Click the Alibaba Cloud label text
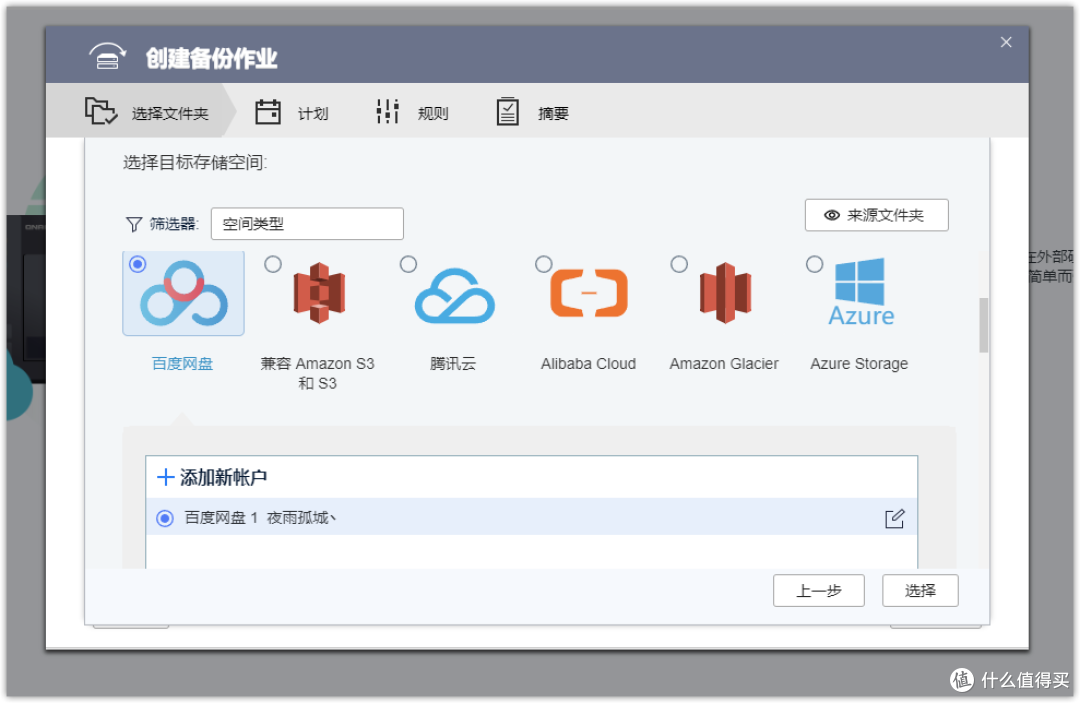1080x703 pixels. point(588,364)
